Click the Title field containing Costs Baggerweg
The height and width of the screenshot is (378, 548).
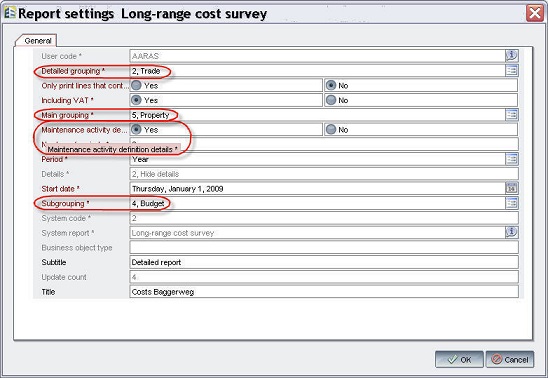tap(324, 292)
